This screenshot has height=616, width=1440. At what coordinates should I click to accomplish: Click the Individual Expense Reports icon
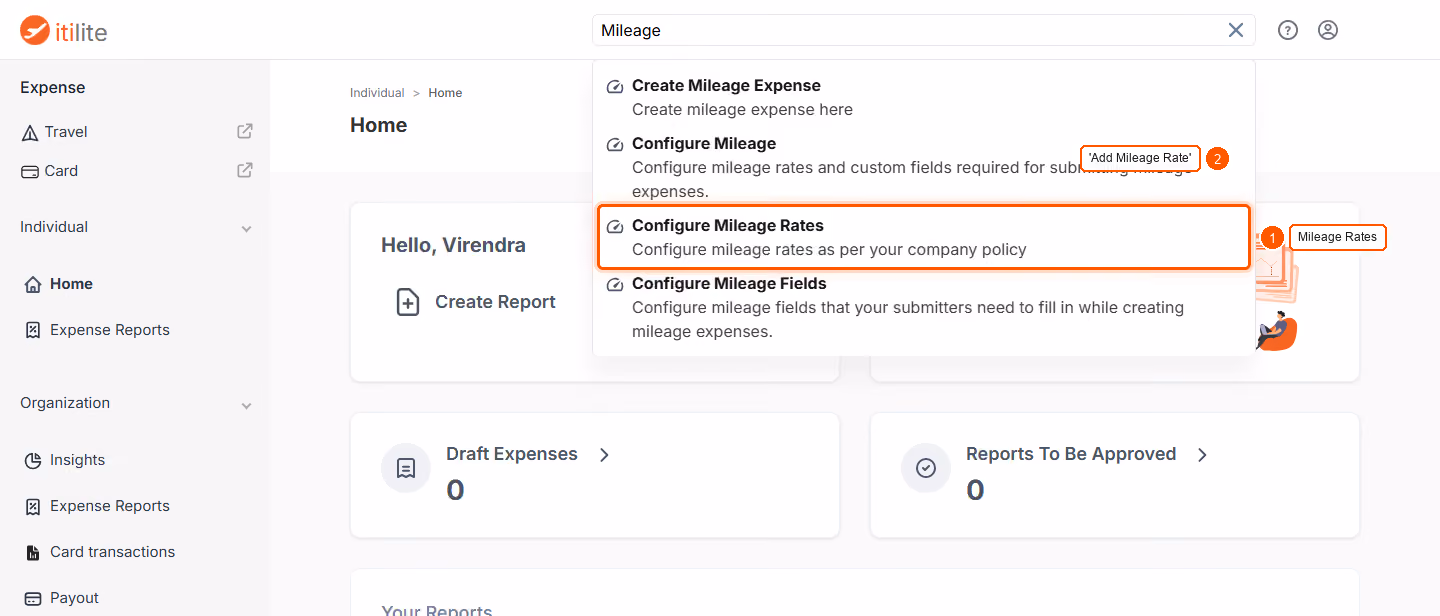[32, 330]
